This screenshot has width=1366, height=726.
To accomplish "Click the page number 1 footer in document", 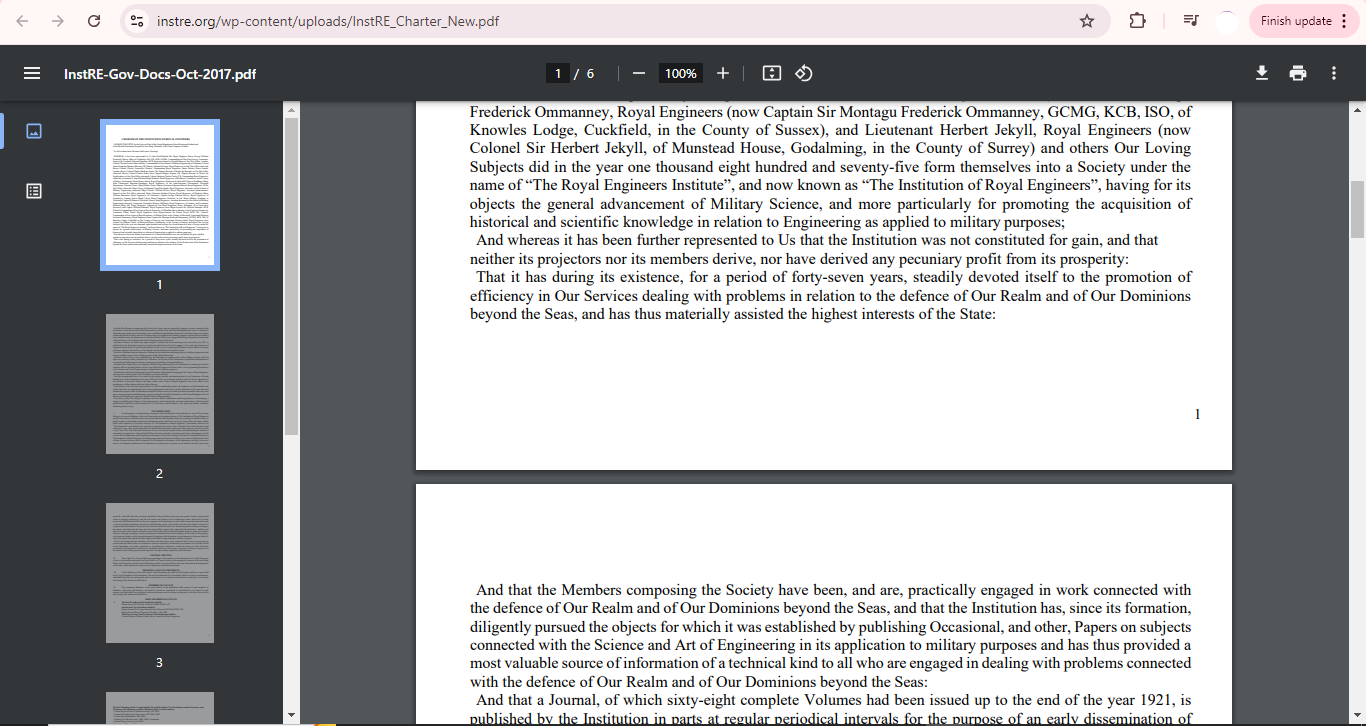I will point(1197,414).
